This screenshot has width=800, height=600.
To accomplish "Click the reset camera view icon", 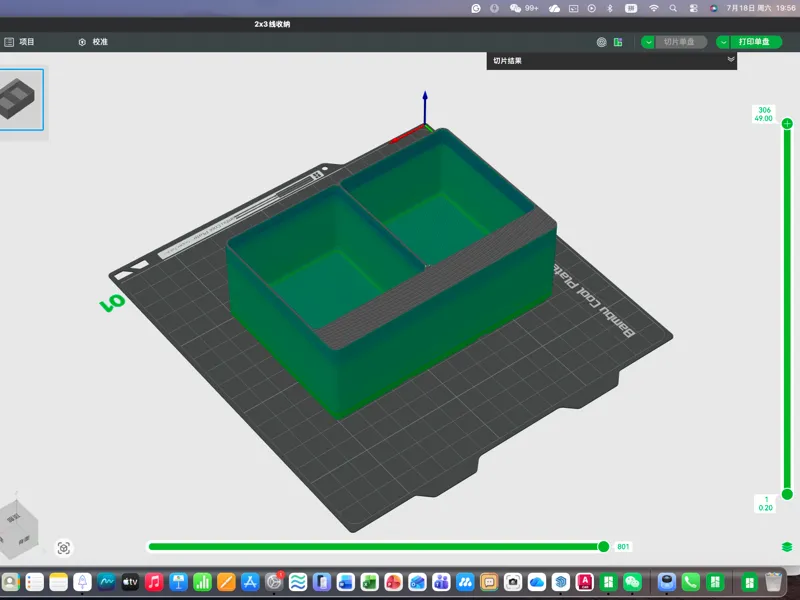I will pyautogui.click(x=64, y=548).
